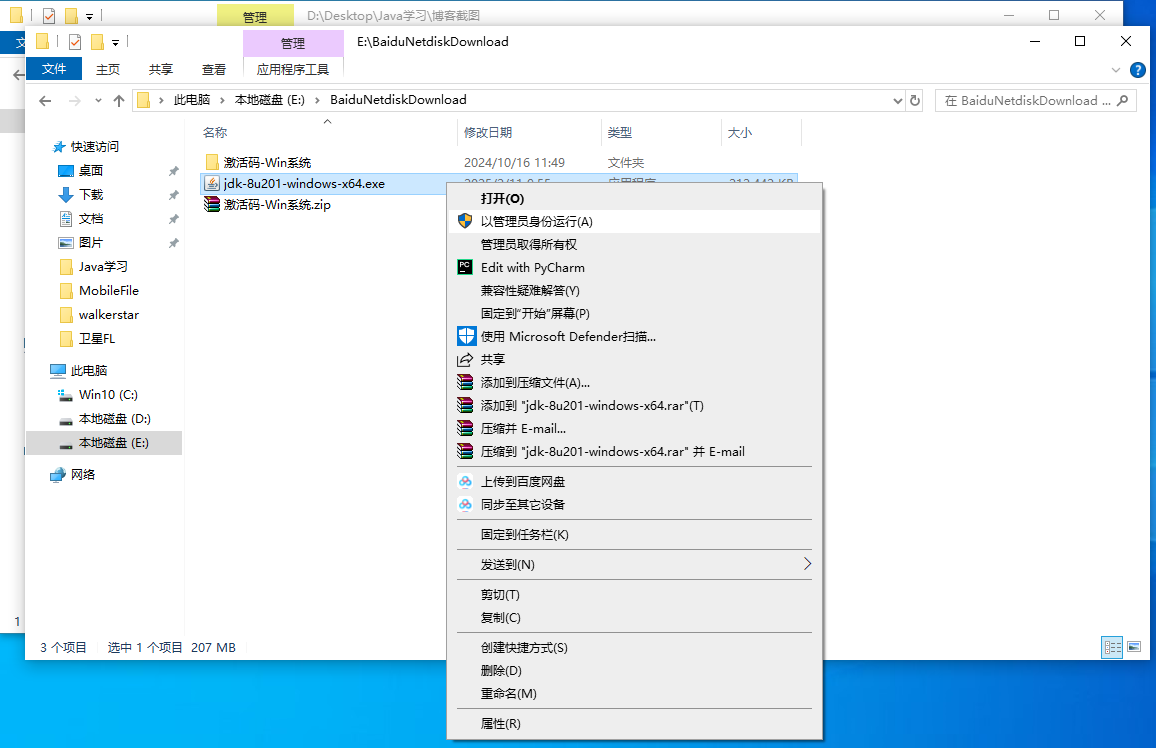Open the help question mark icon
The width and height of the screenshot is (1156, 748).
click(x=1138, y=70)
